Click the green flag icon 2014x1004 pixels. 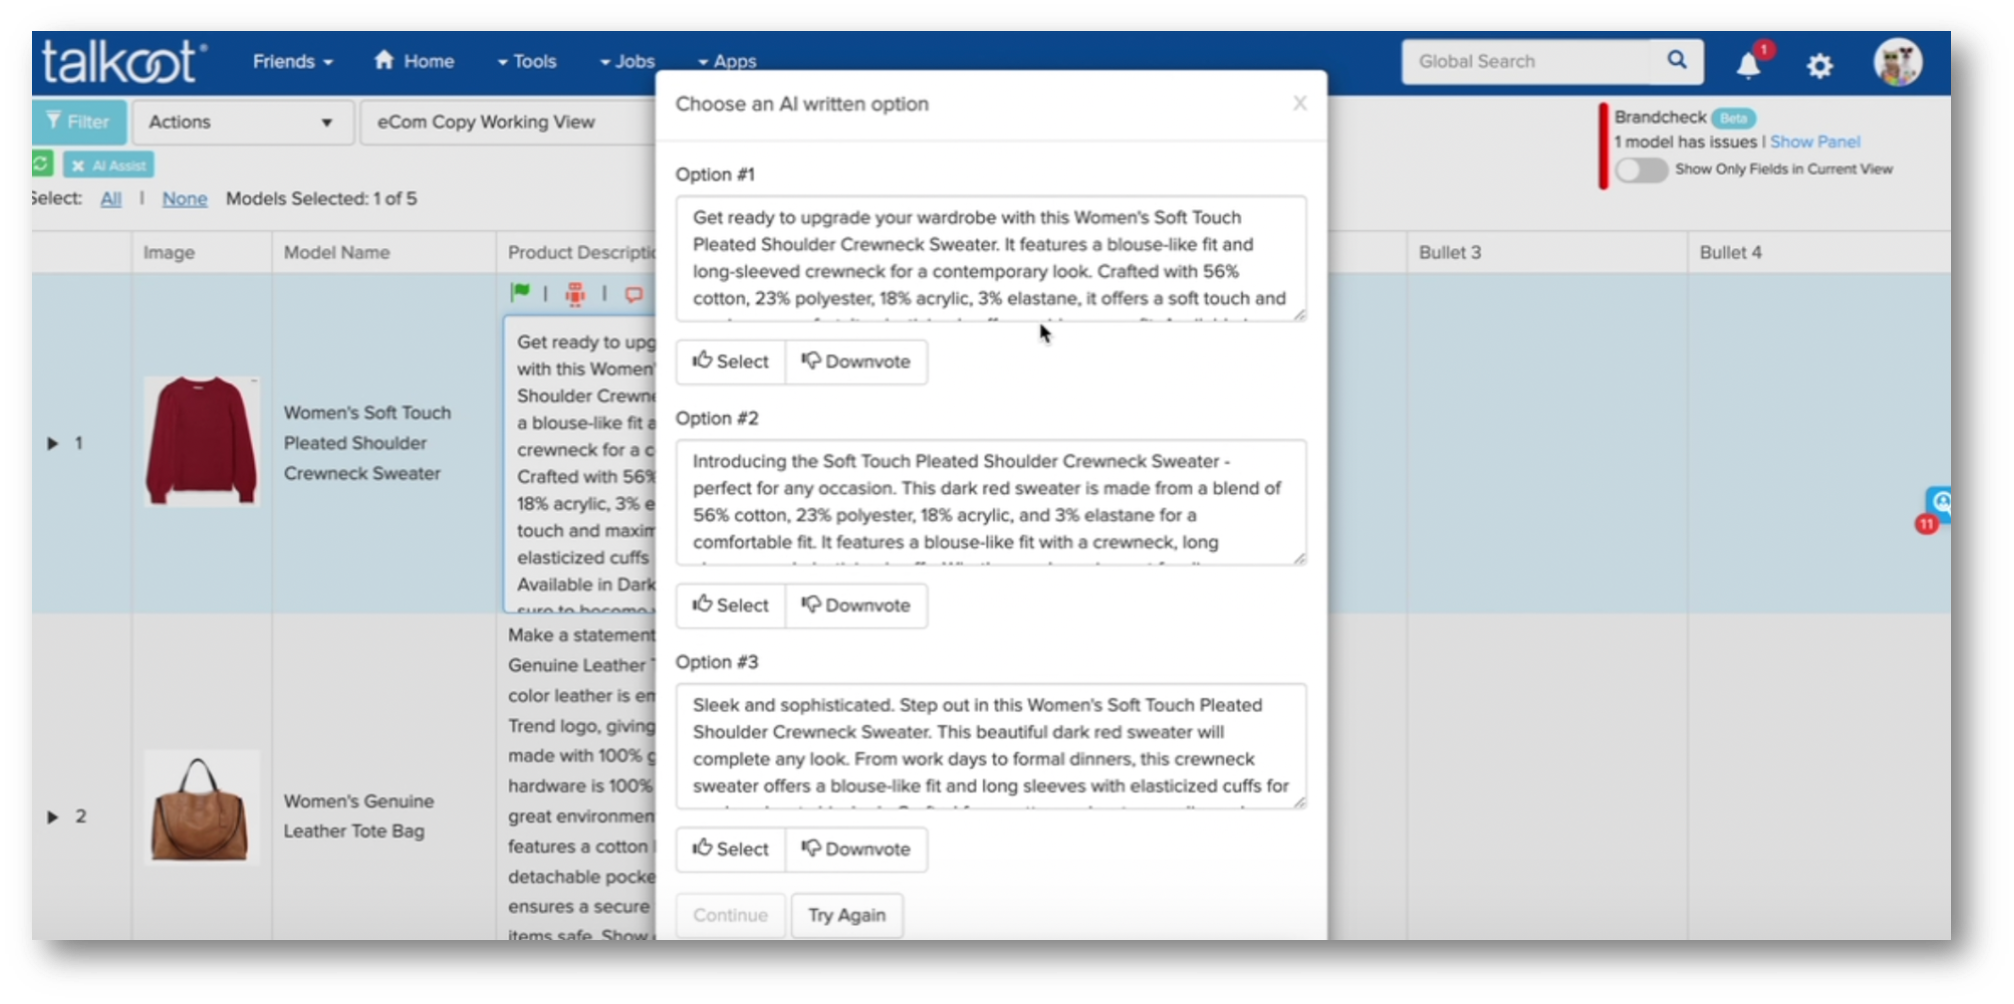click(520, 292)
